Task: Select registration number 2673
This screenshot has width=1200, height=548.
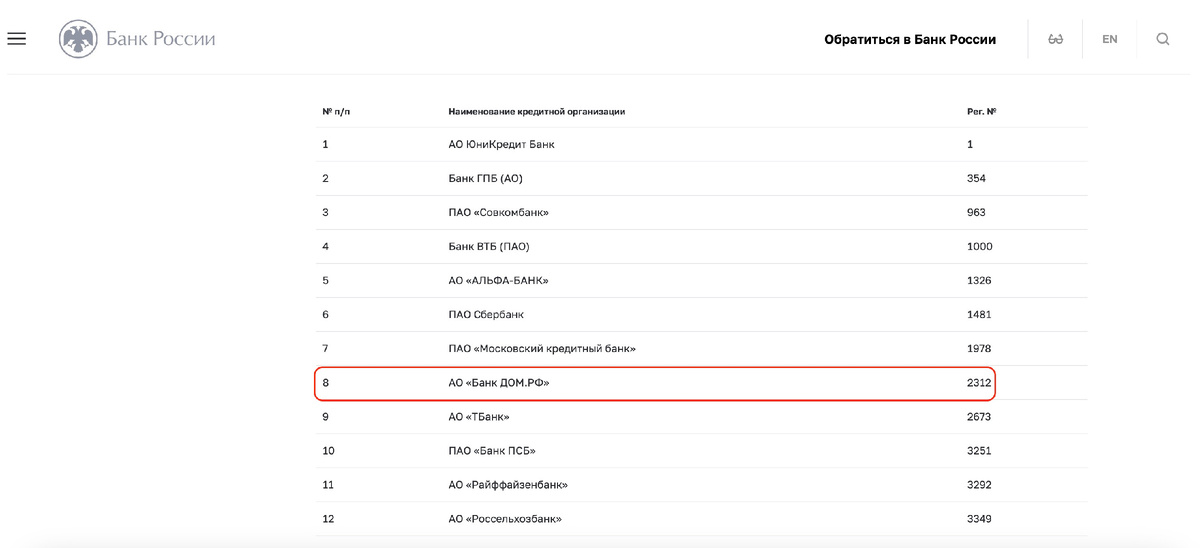Action: 979,417
